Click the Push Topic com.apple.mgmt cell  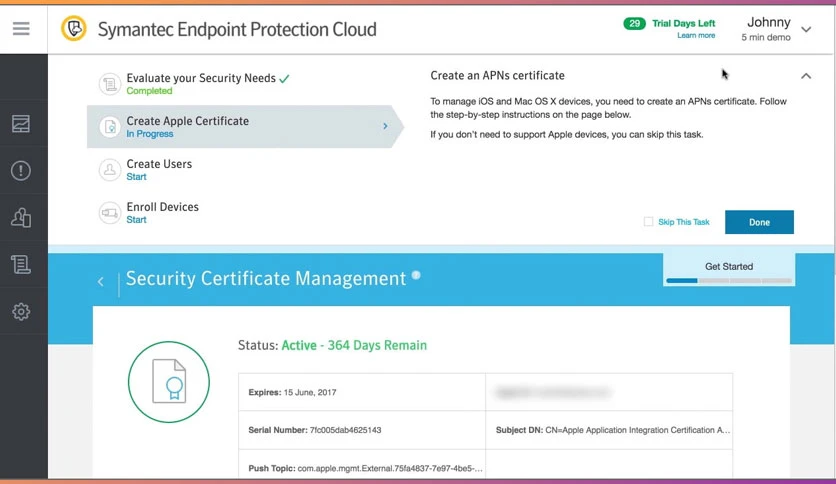pyautogui.click(x=362, y=464)
